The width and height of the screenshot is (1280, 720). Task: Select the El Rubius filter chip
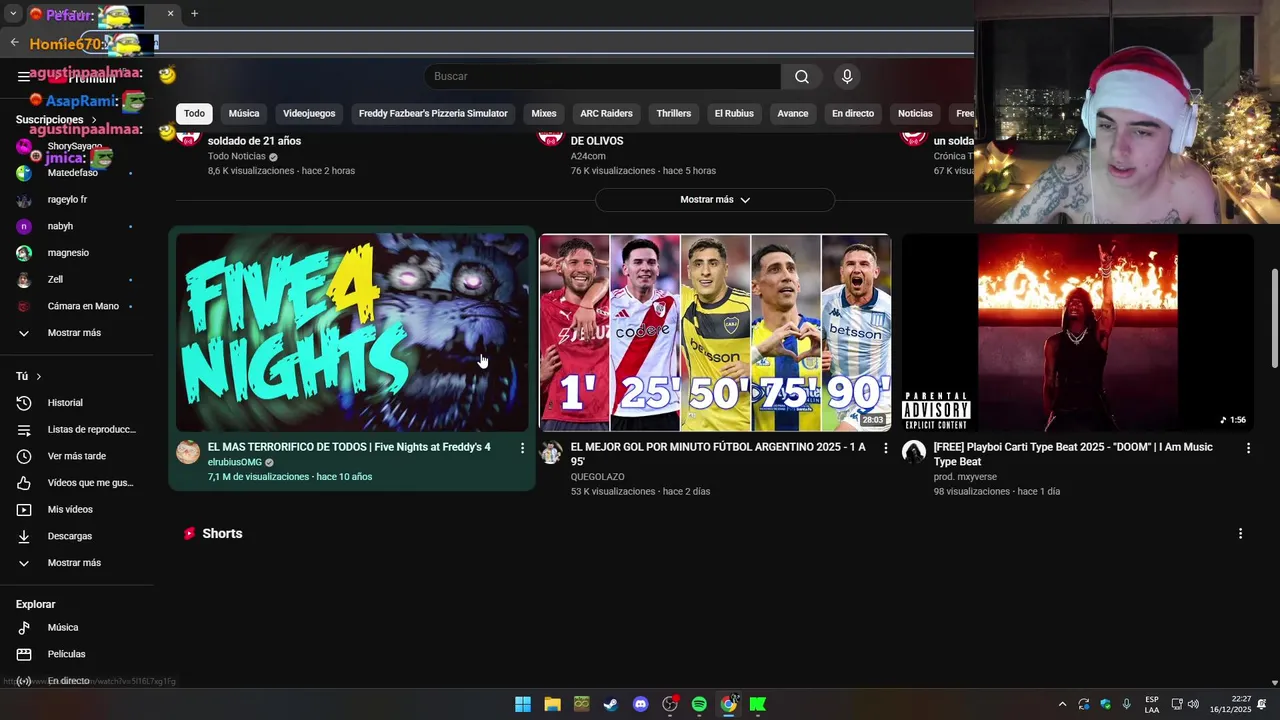pyautogui.click(x=734, y=113)
